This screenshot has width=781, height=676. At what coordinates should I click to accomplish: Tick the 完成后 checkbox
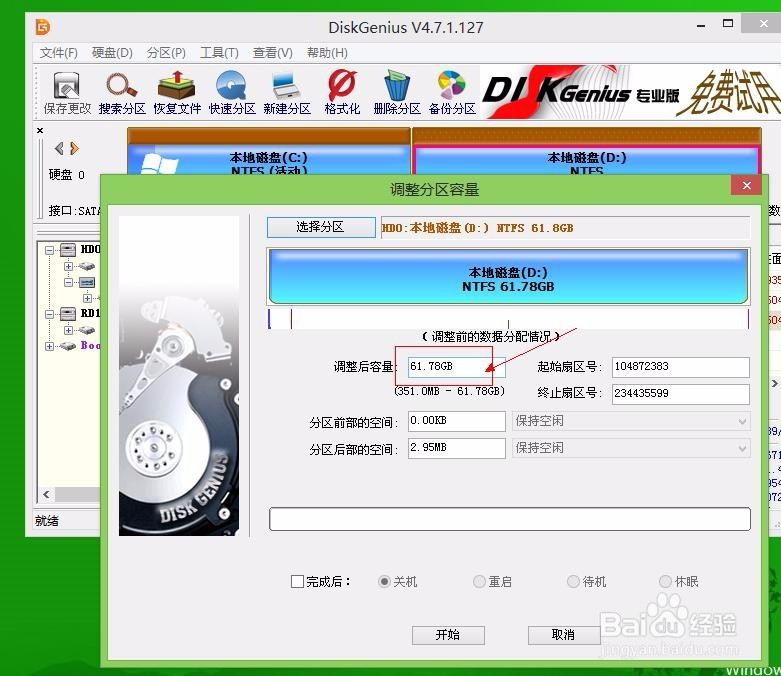[x=297, y=581]
